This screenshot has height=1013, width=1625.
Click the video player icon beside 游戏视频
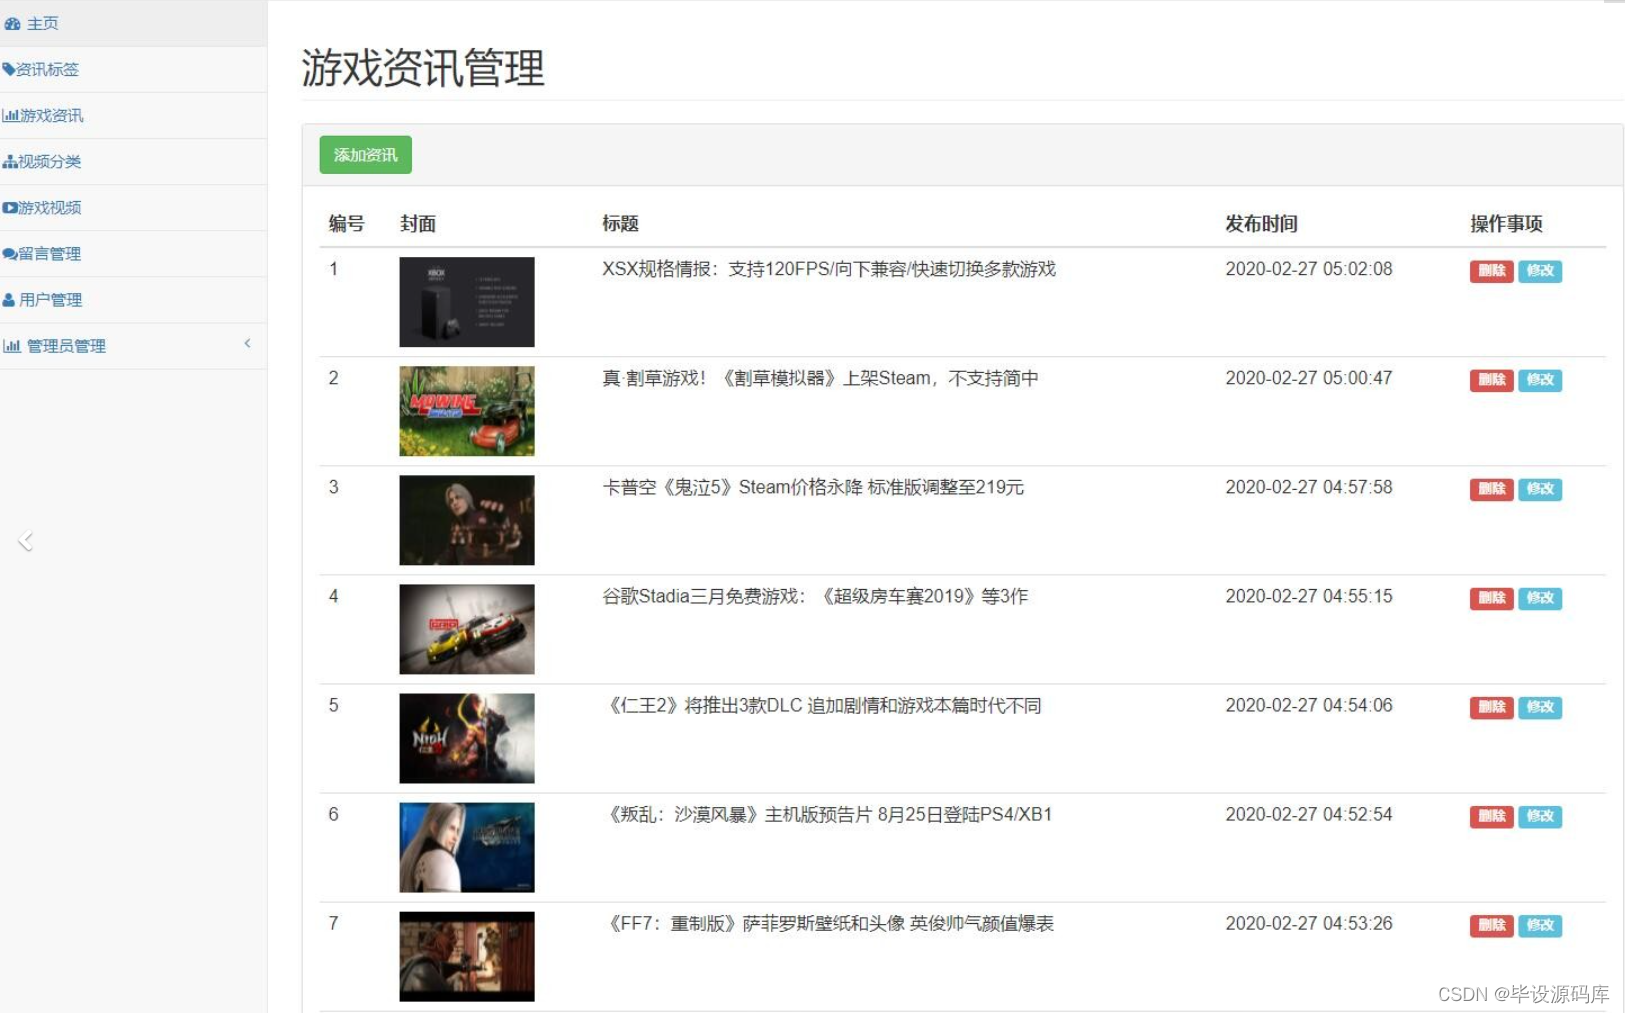pyautogui.click(x=9, y=207)
